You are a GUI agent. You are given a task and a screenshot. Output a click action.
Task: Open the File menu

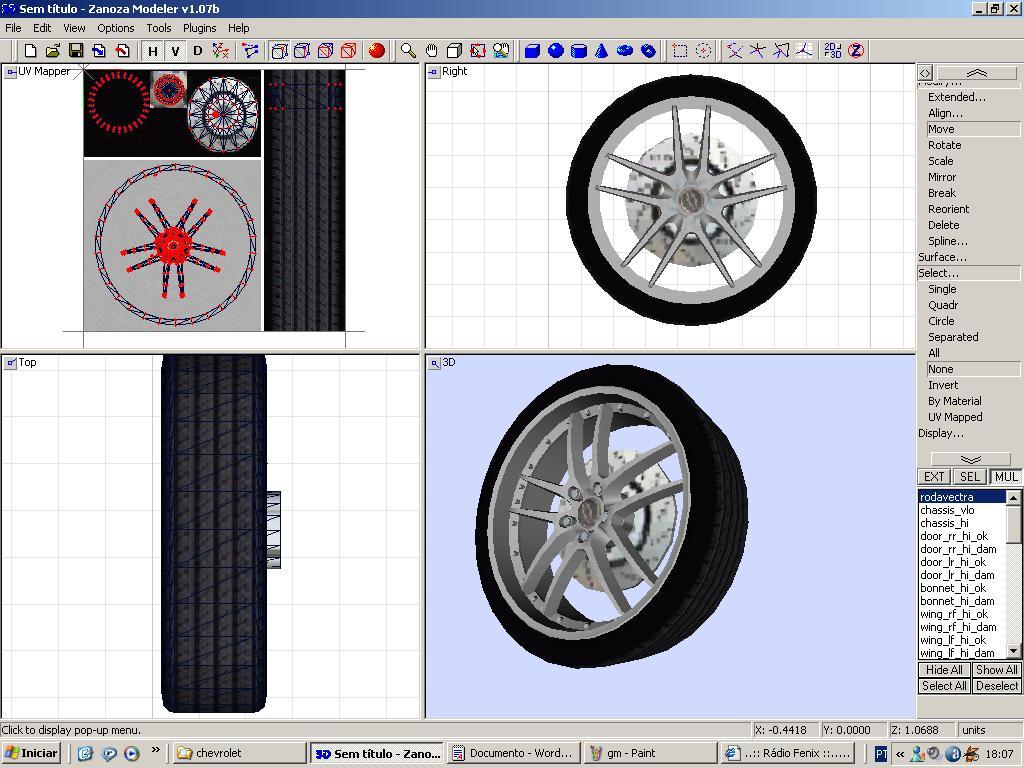point(13,28)
